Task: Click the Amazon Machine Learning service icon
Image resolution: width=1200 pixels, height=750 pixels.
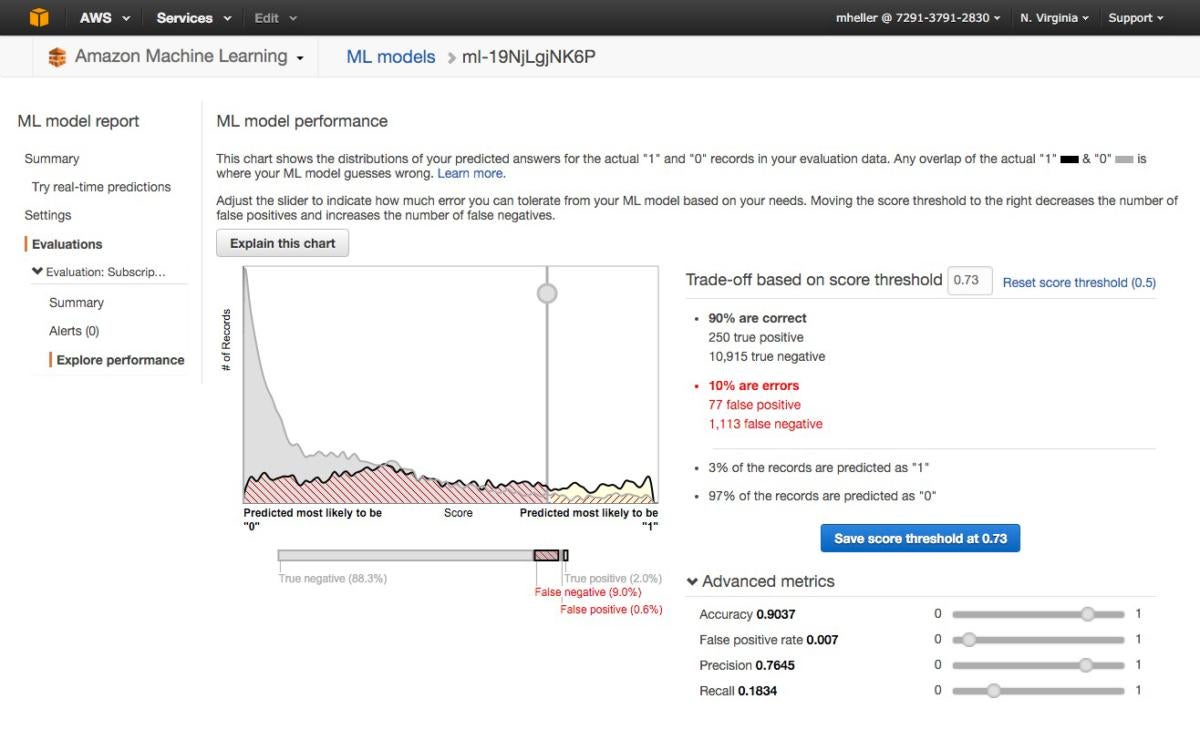Action: coord(57,58)
